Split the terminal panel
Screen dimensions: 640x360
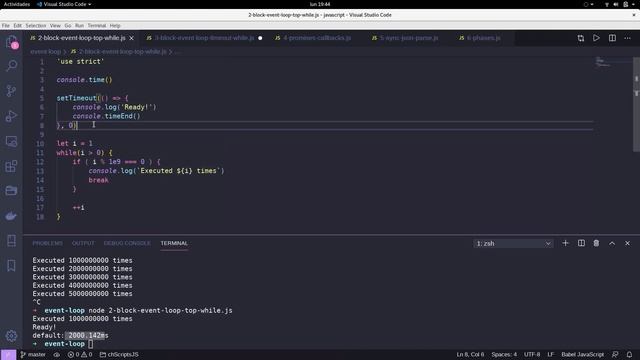(581, 243)
